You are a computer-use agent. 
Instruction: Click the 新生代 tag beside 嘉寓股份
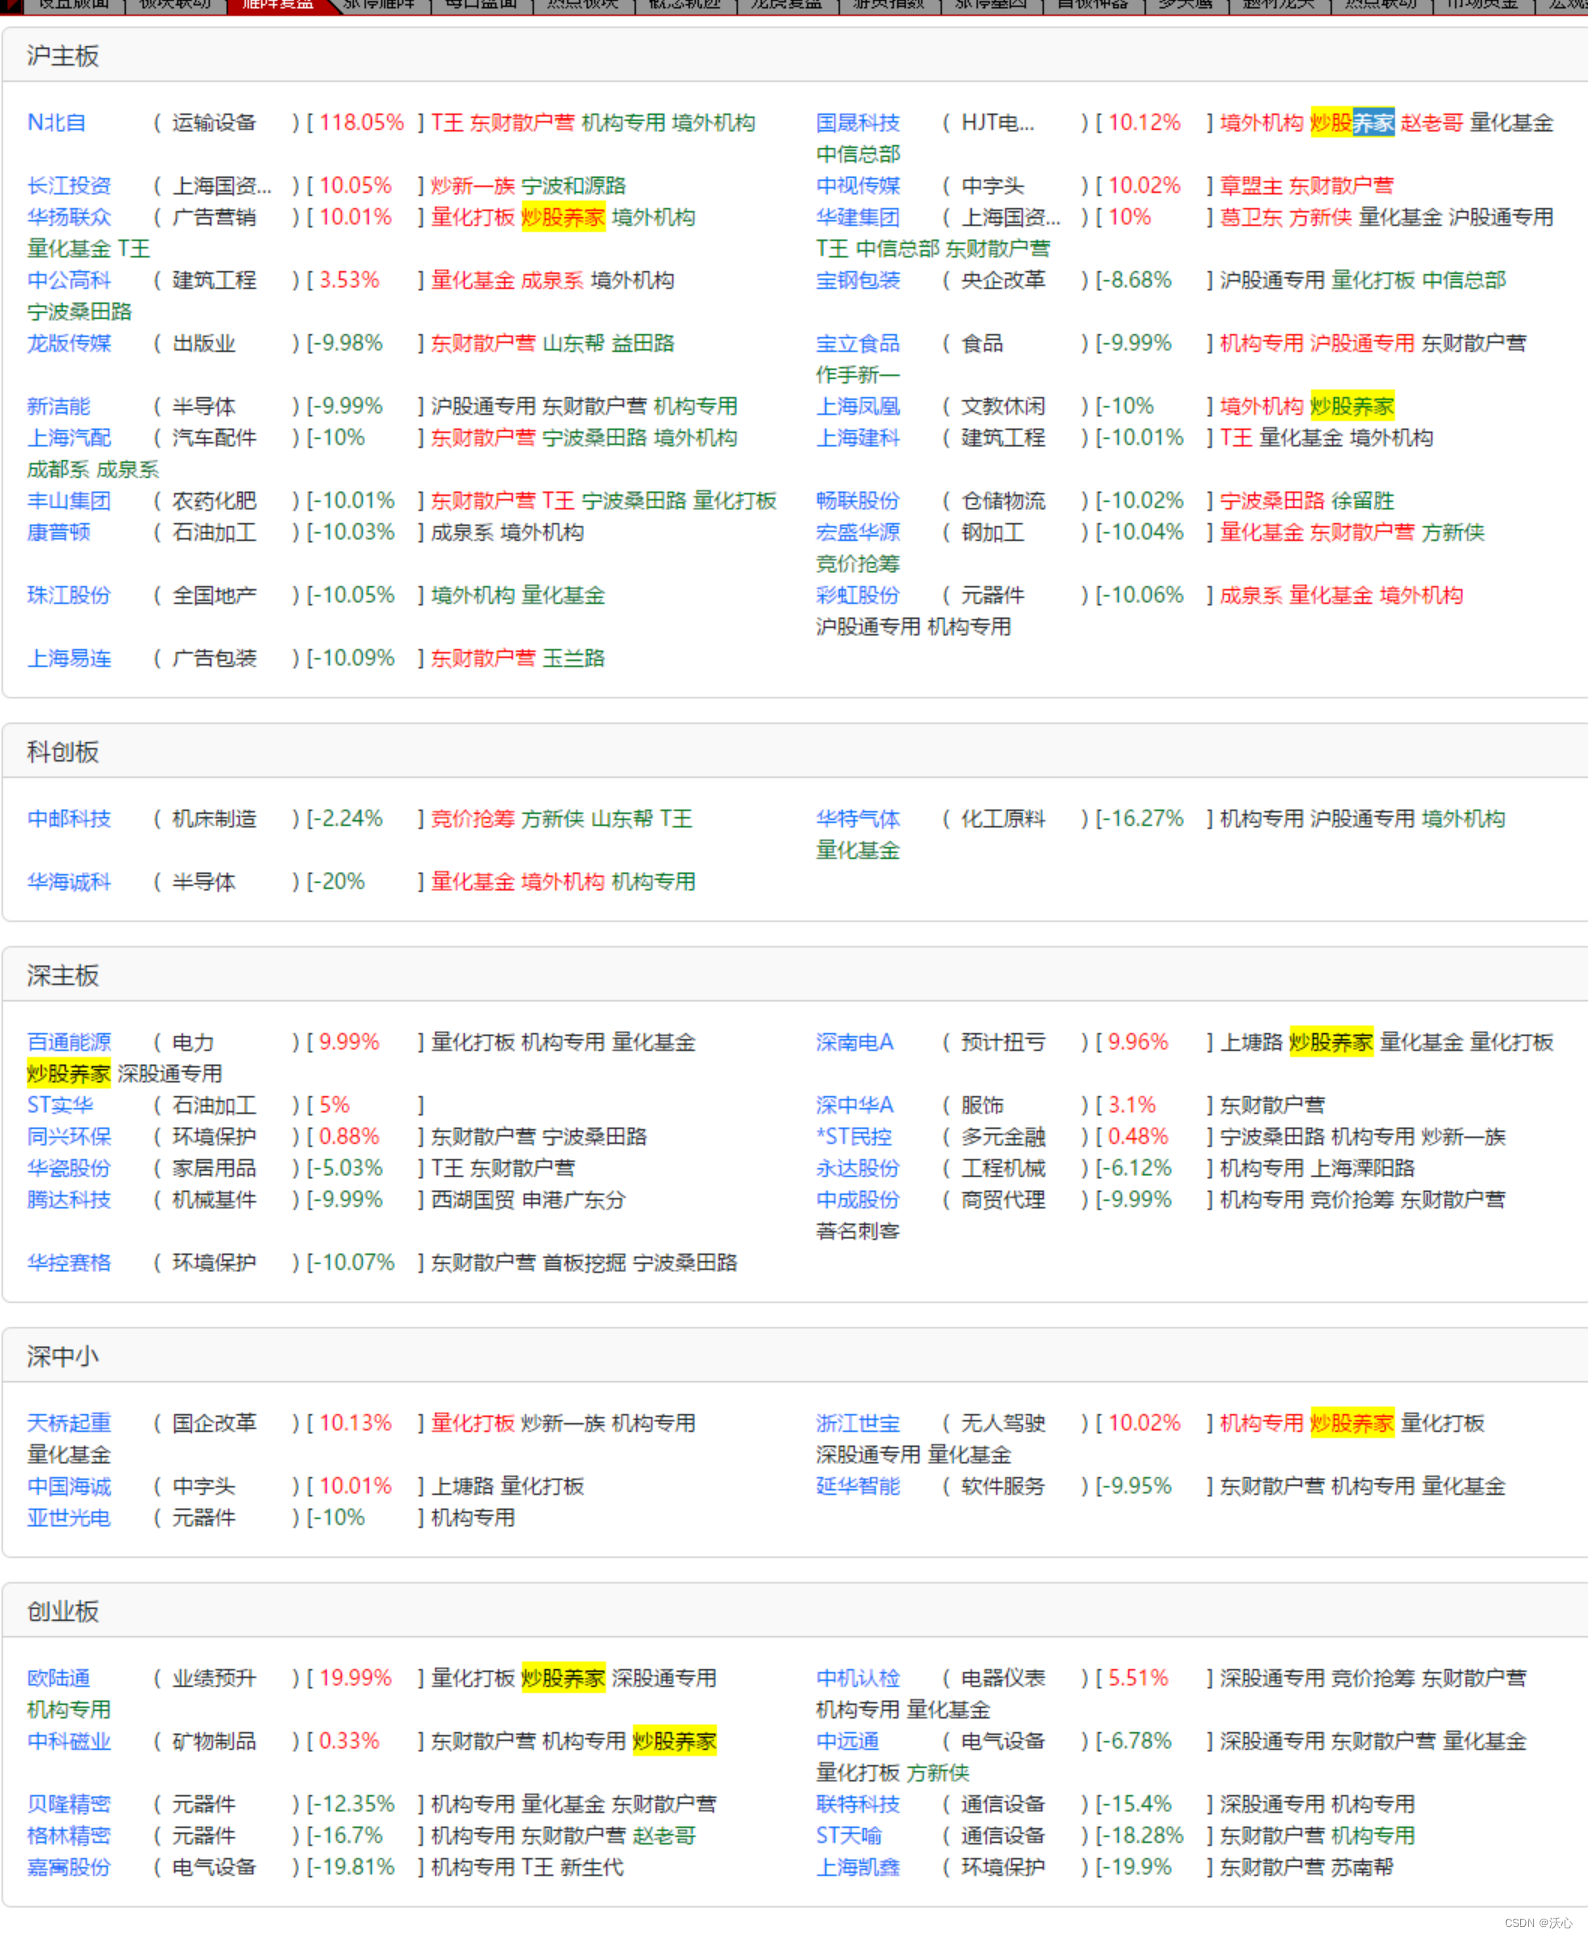592,1867
